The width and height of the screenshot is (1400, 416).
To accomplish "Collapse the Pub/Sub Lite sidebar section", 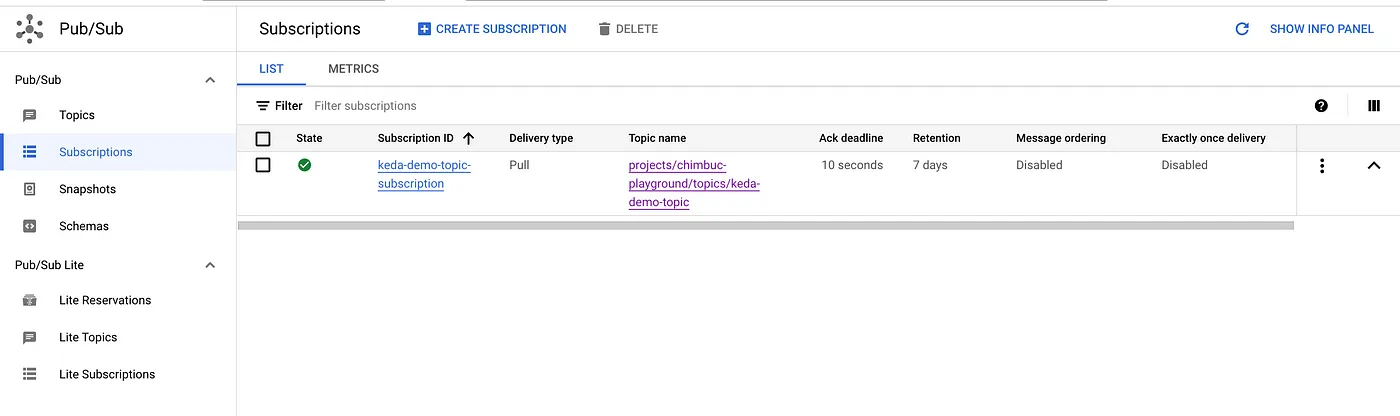I will click(x=210, y=265).
